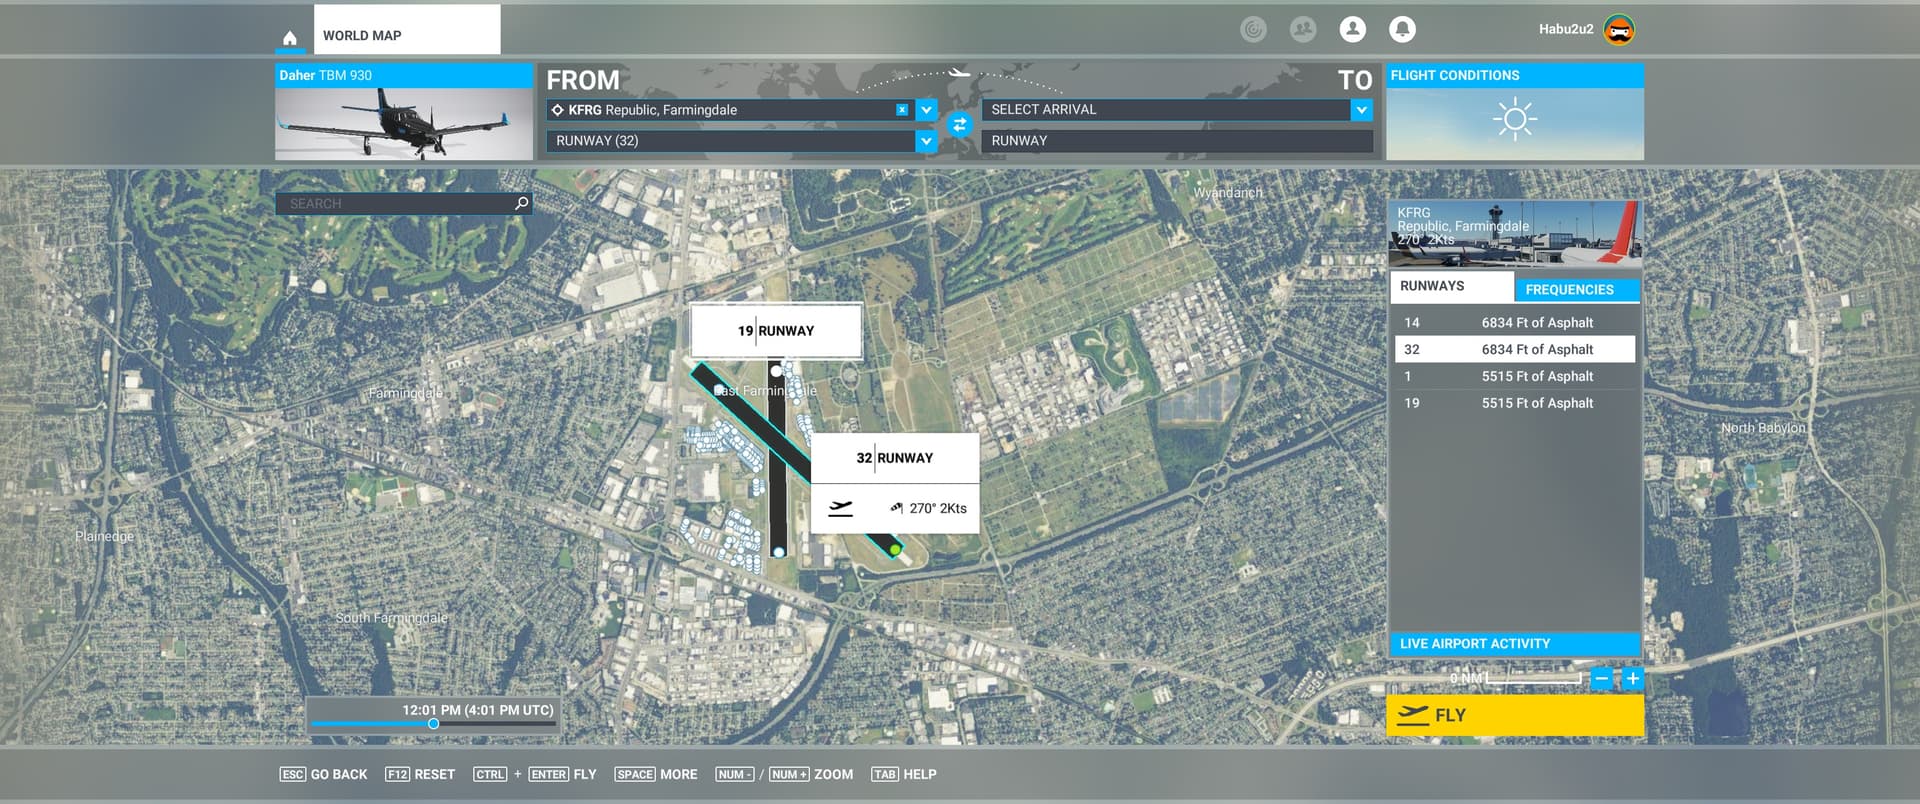Click the sun weather icon
This screenshot has width=1920, height=804.
tap(1514, 119)
